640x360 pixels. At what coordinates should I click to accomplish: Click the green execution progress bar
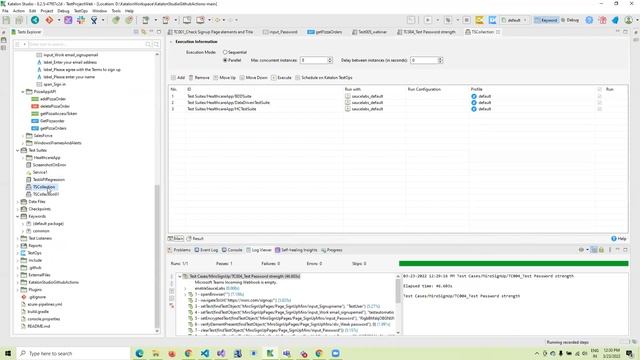[513, 264]
